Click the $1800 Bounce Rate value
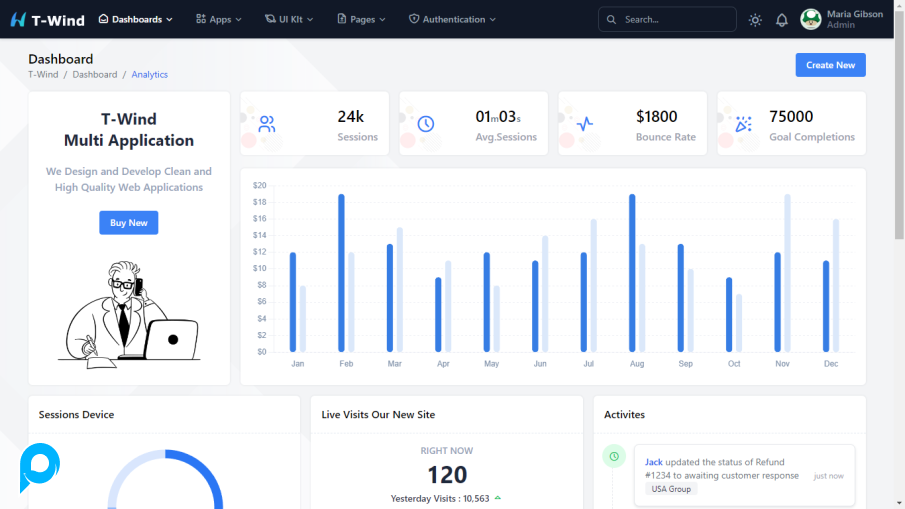Image resolution: width=905 pixels, height=509 pixels. point(656,117)
